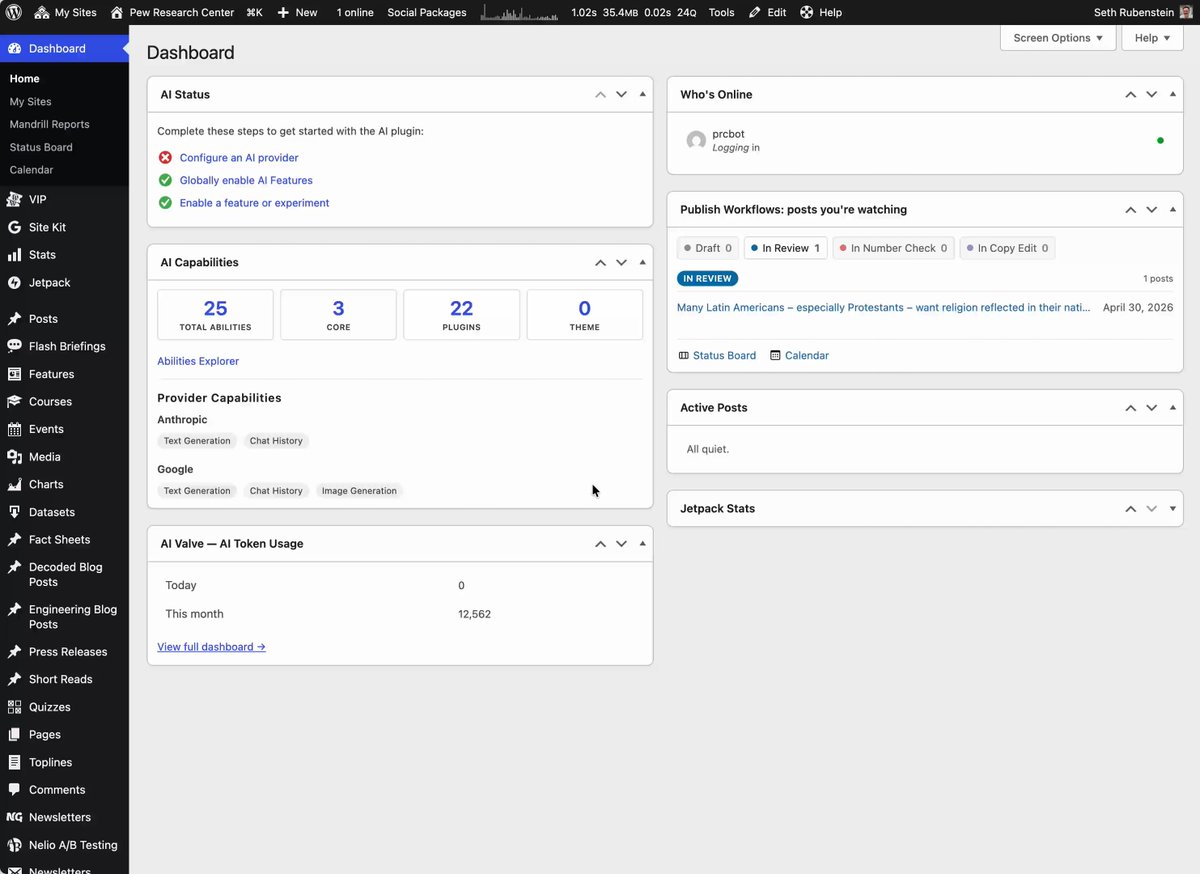This screenshot has height=874, width=1200.
Task: Collapse the AI Status panel toggle triangle
Action: [x=642, y=94]
